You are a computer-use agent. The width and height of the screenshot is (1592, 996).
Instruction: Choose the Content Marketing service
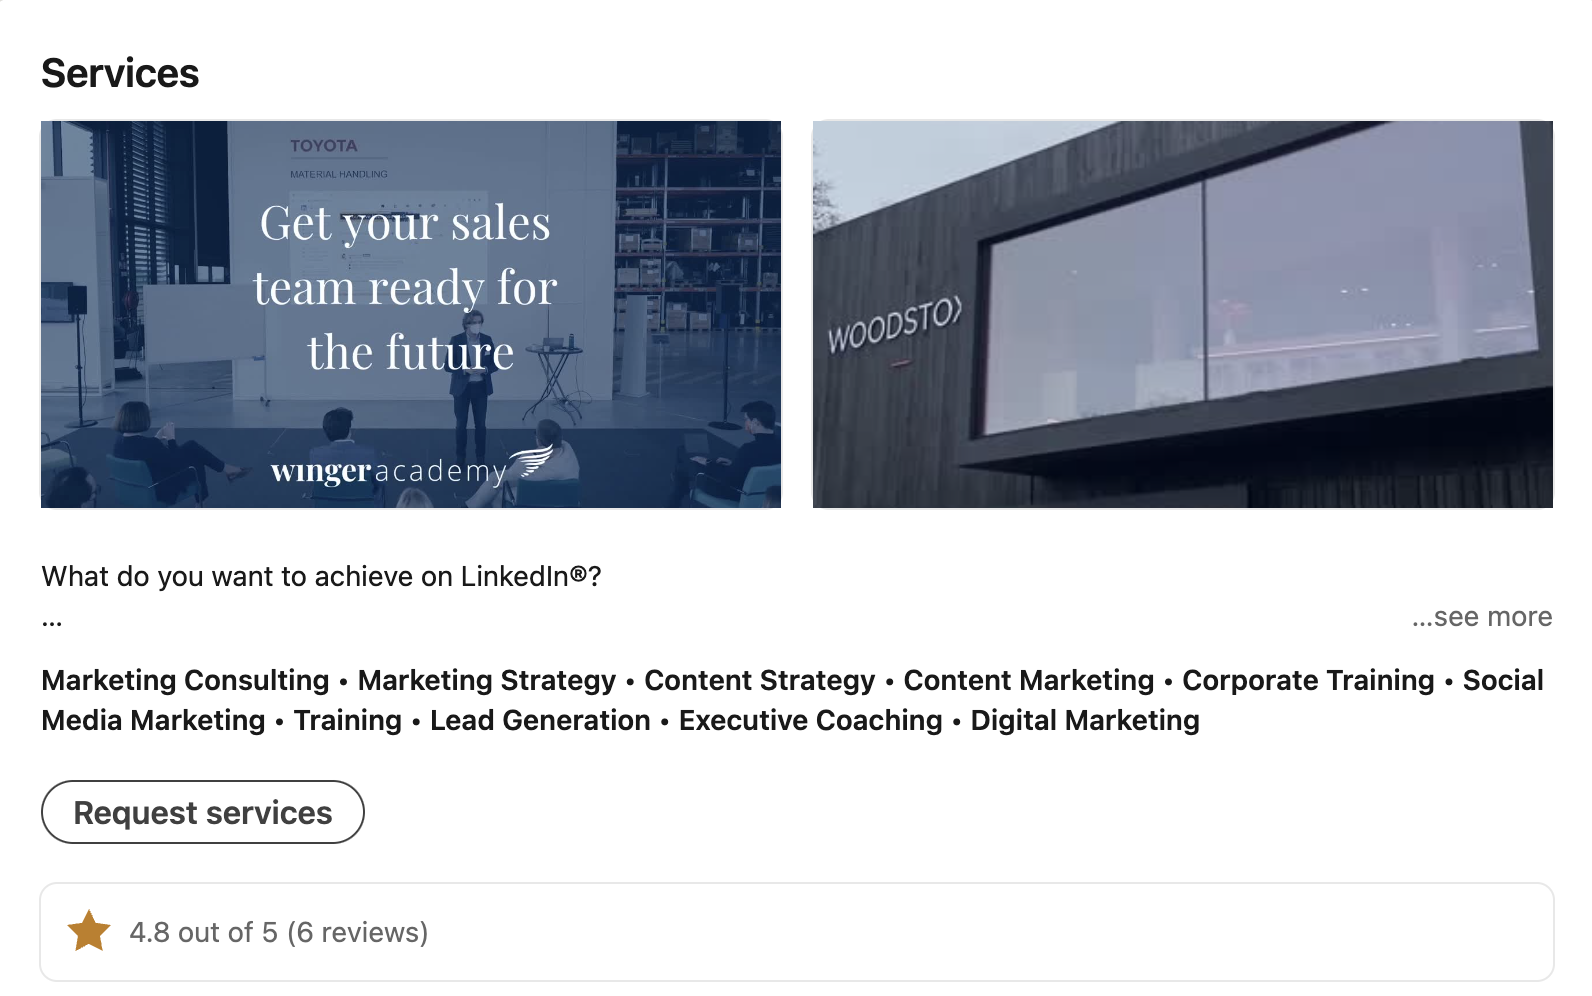[x=1028, y=680]
